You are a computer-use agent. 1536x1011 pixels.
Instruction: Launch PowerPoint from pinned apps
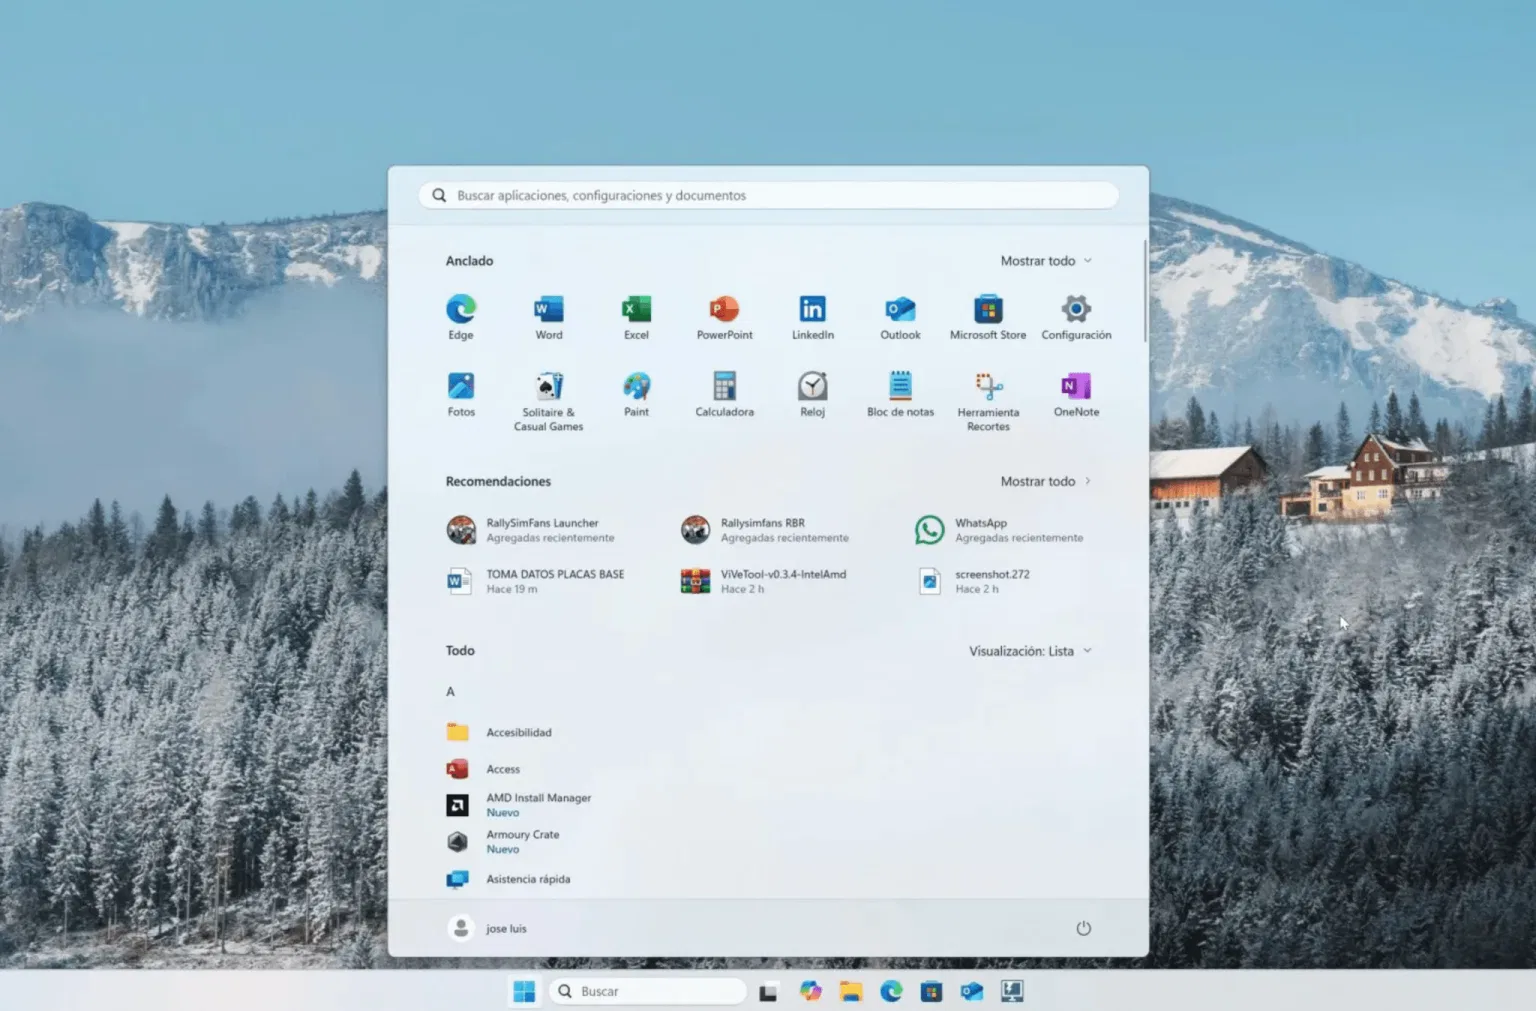coord(724,317)
